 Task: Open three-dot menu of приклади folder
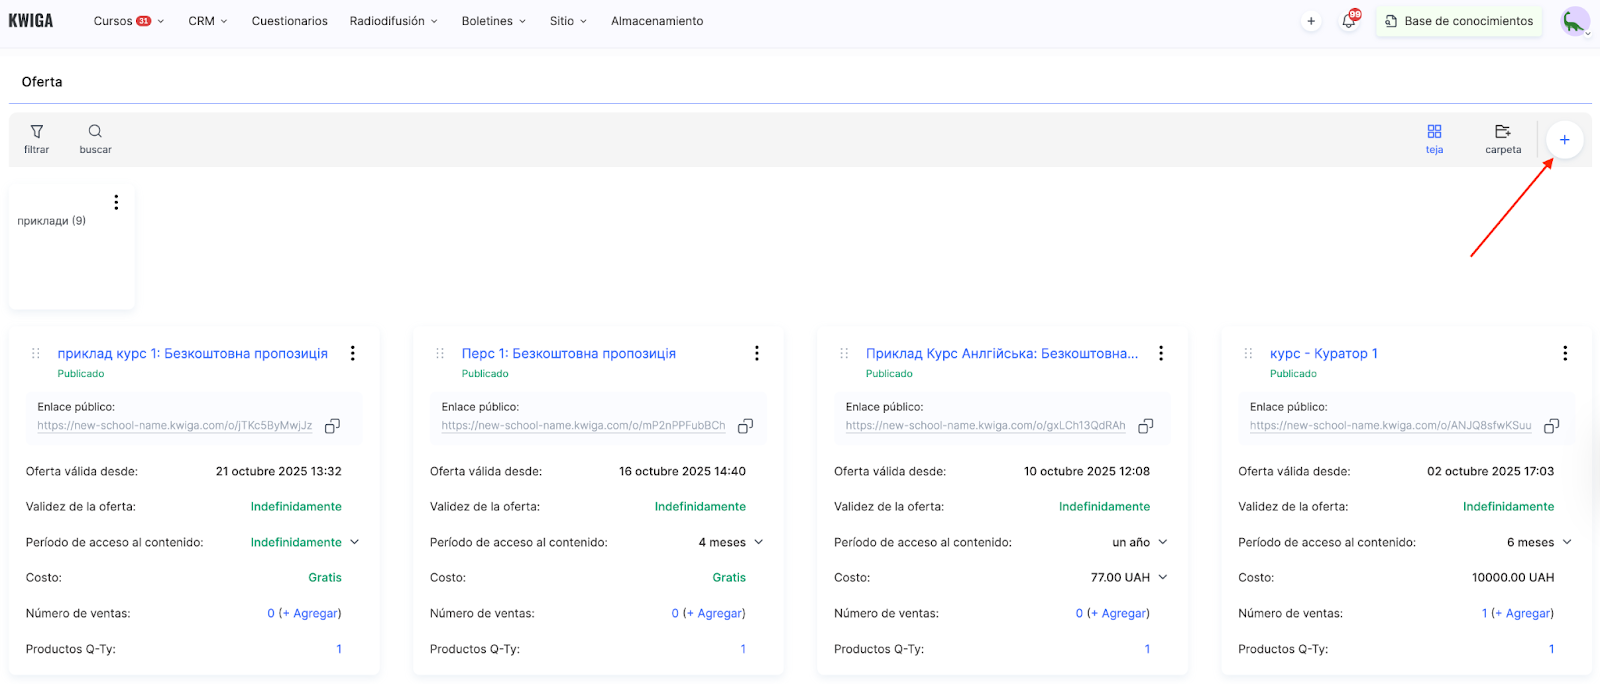116,203
